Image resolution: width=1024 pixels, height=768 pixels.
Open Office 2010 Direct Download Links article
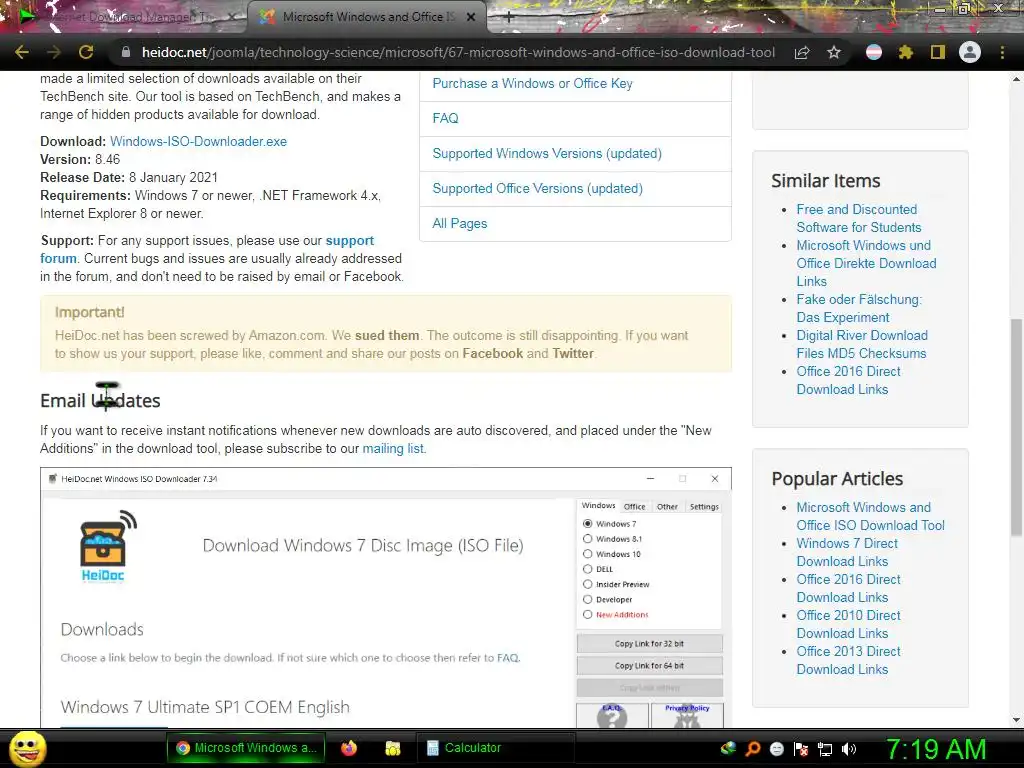coord(848,624)
